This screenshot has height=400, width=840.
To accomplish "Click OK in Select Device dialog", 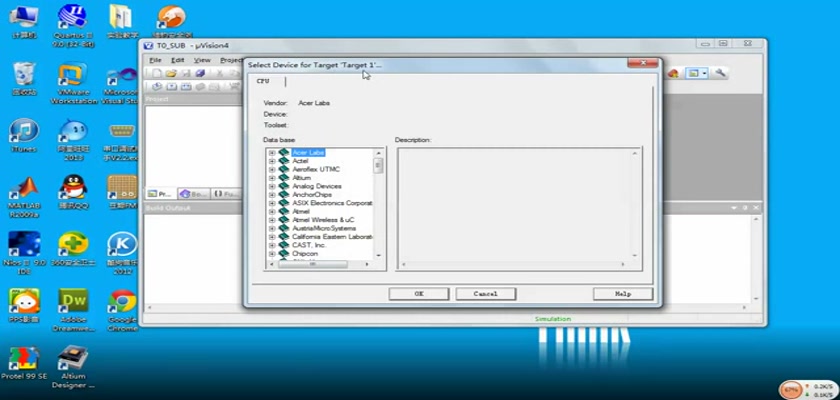I will [419, 293].
